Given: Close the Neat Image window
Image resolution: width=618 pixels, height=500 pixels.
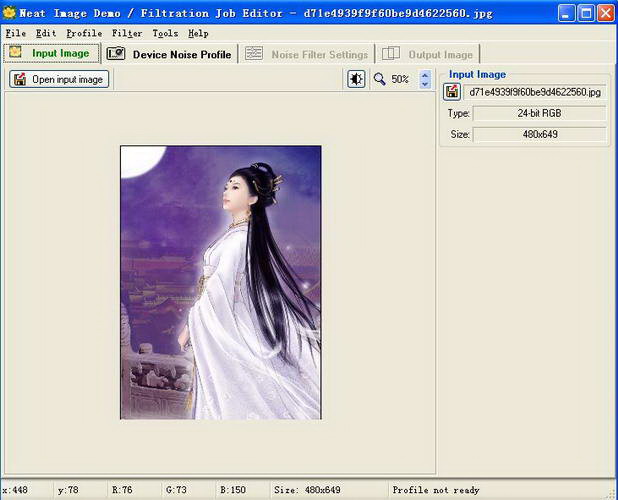Looking at the screenshot, I should click(x=605, y=13).
